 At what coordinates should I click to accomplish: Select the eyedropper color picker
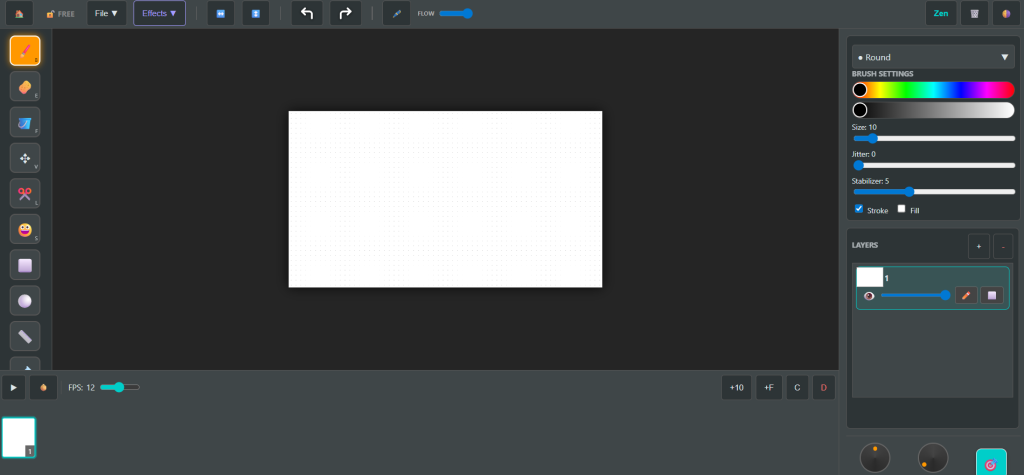(x=397, y=14)
